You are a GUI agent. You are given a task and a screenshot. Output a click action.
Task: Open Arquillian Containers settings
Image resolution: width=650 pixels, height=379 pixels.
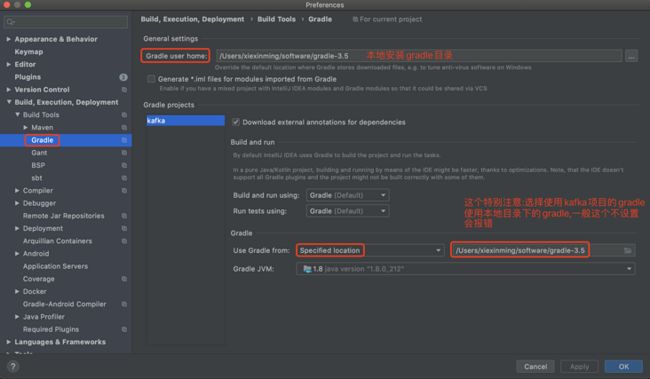[57, 241]
